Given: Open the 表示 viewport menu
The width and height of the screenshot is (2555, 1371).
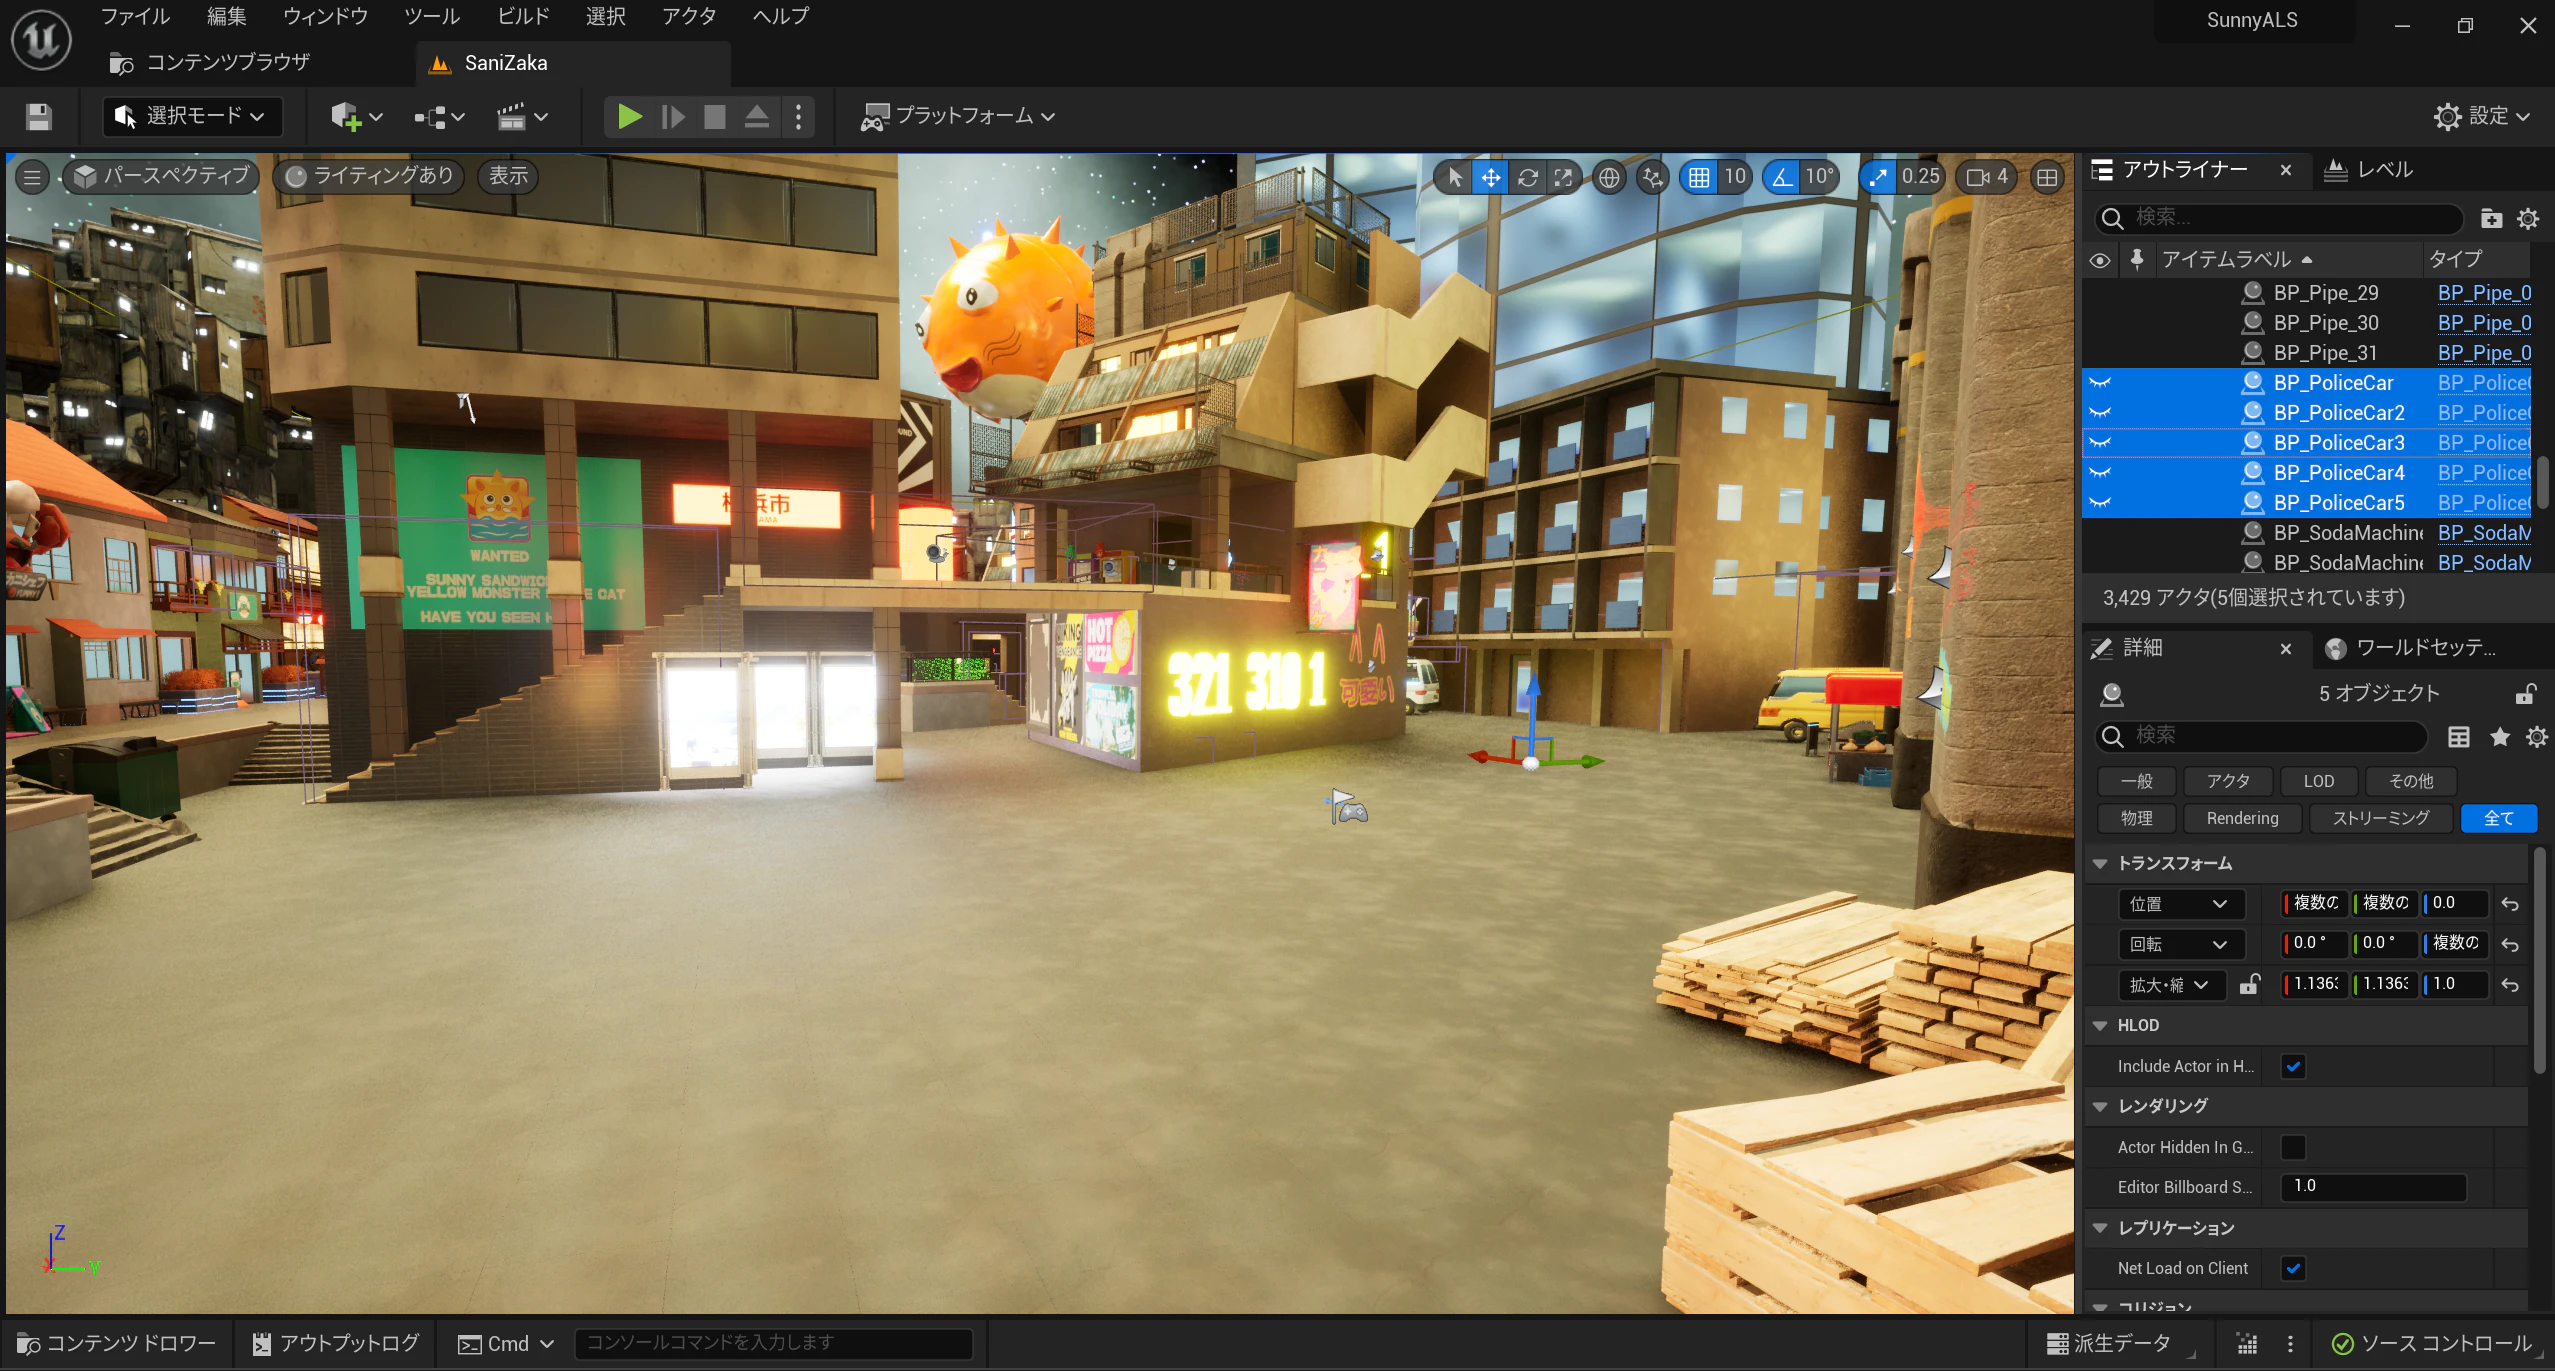Looking at the screenshot, I should coord(508,176).
